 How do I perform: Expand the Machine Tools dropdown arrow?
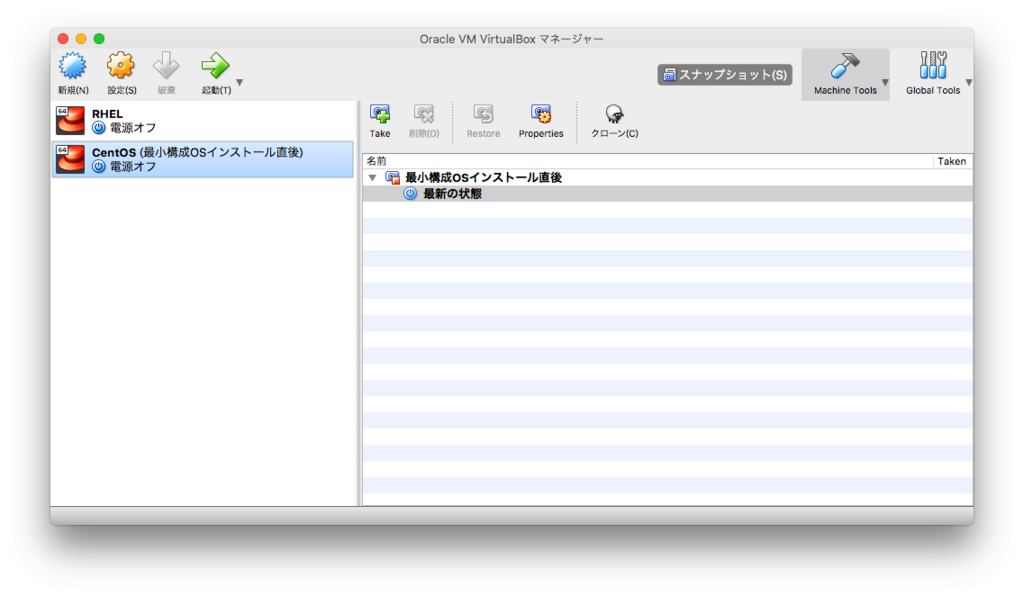pos(885,82)
